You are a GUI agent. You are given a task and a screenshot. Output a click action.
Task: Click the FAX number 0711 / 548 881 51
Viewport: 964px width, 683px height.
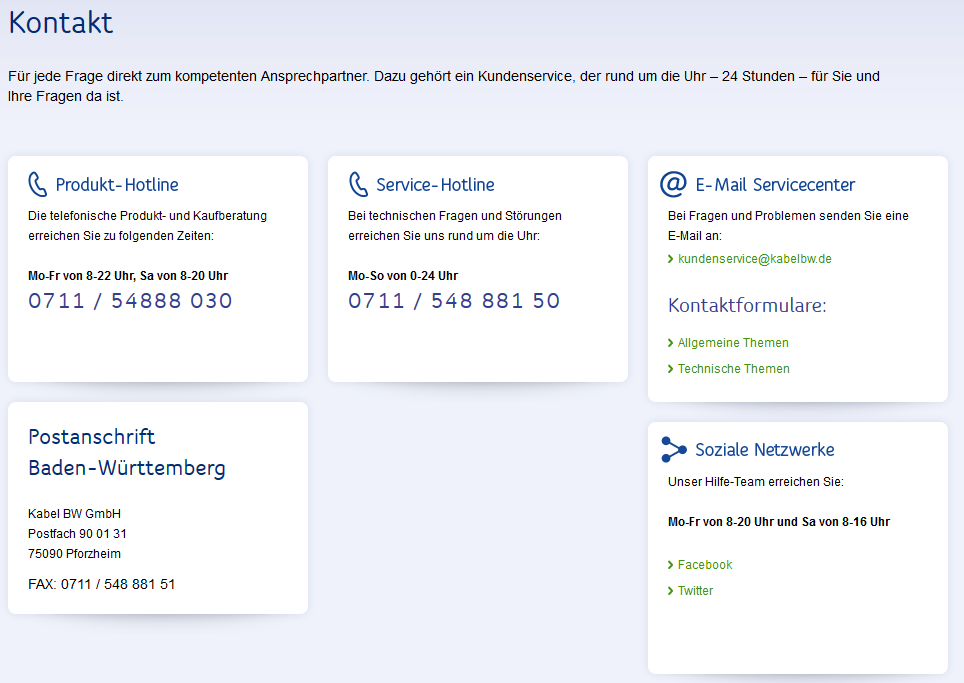pyautogui.click(x=118, y=584)
